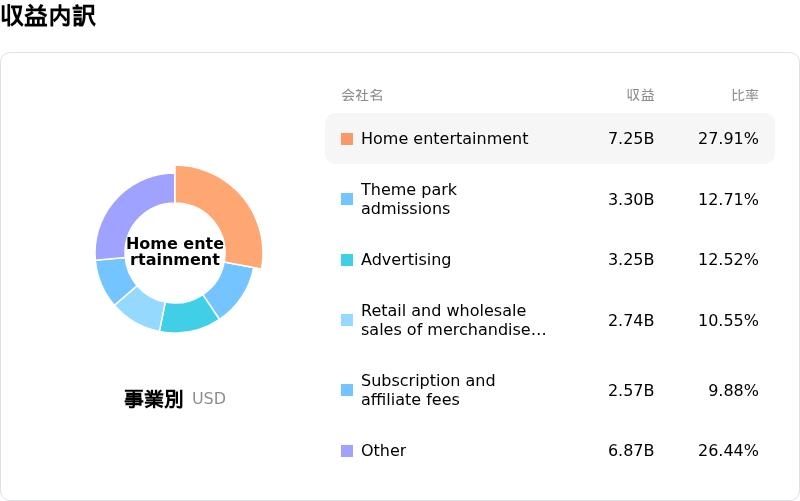Click the 比率 column header
800x501 pixels.
point(745,95)
